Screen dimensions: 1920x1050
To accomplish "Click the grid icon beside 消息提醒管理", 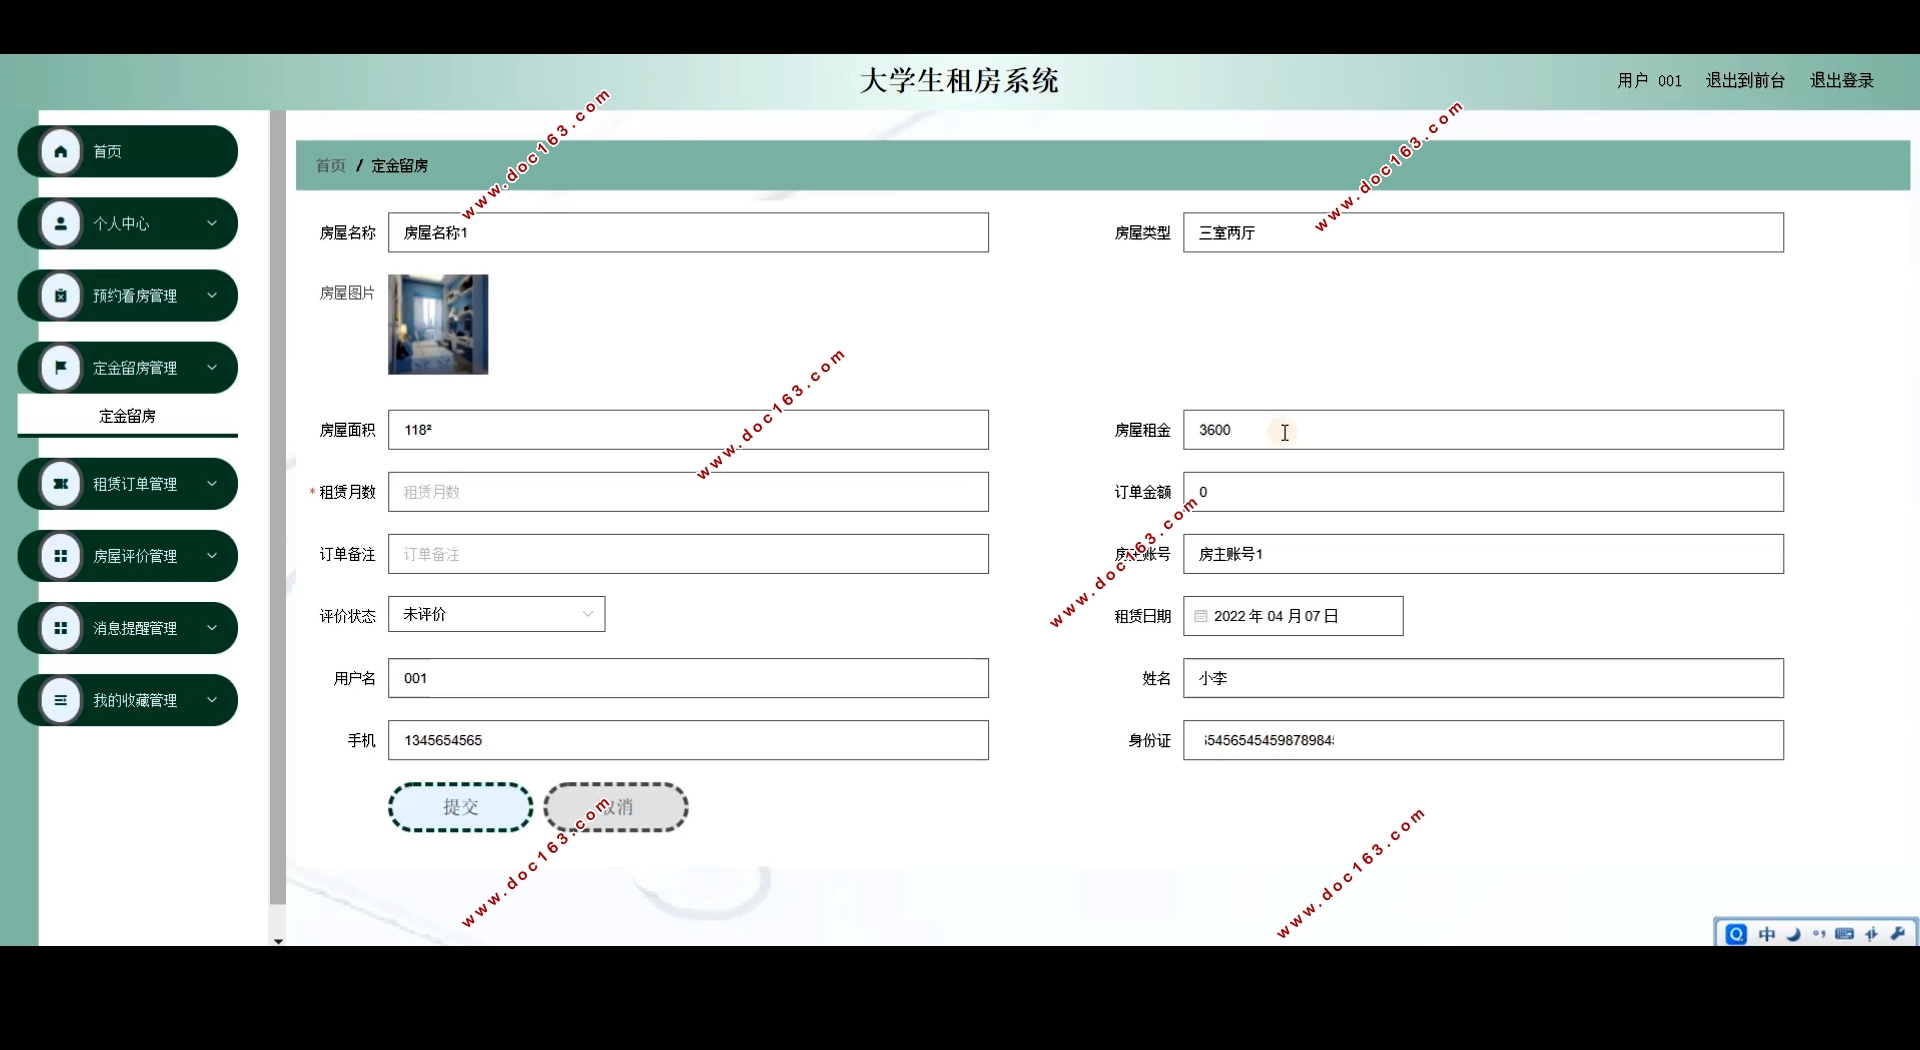I will 61,628.
